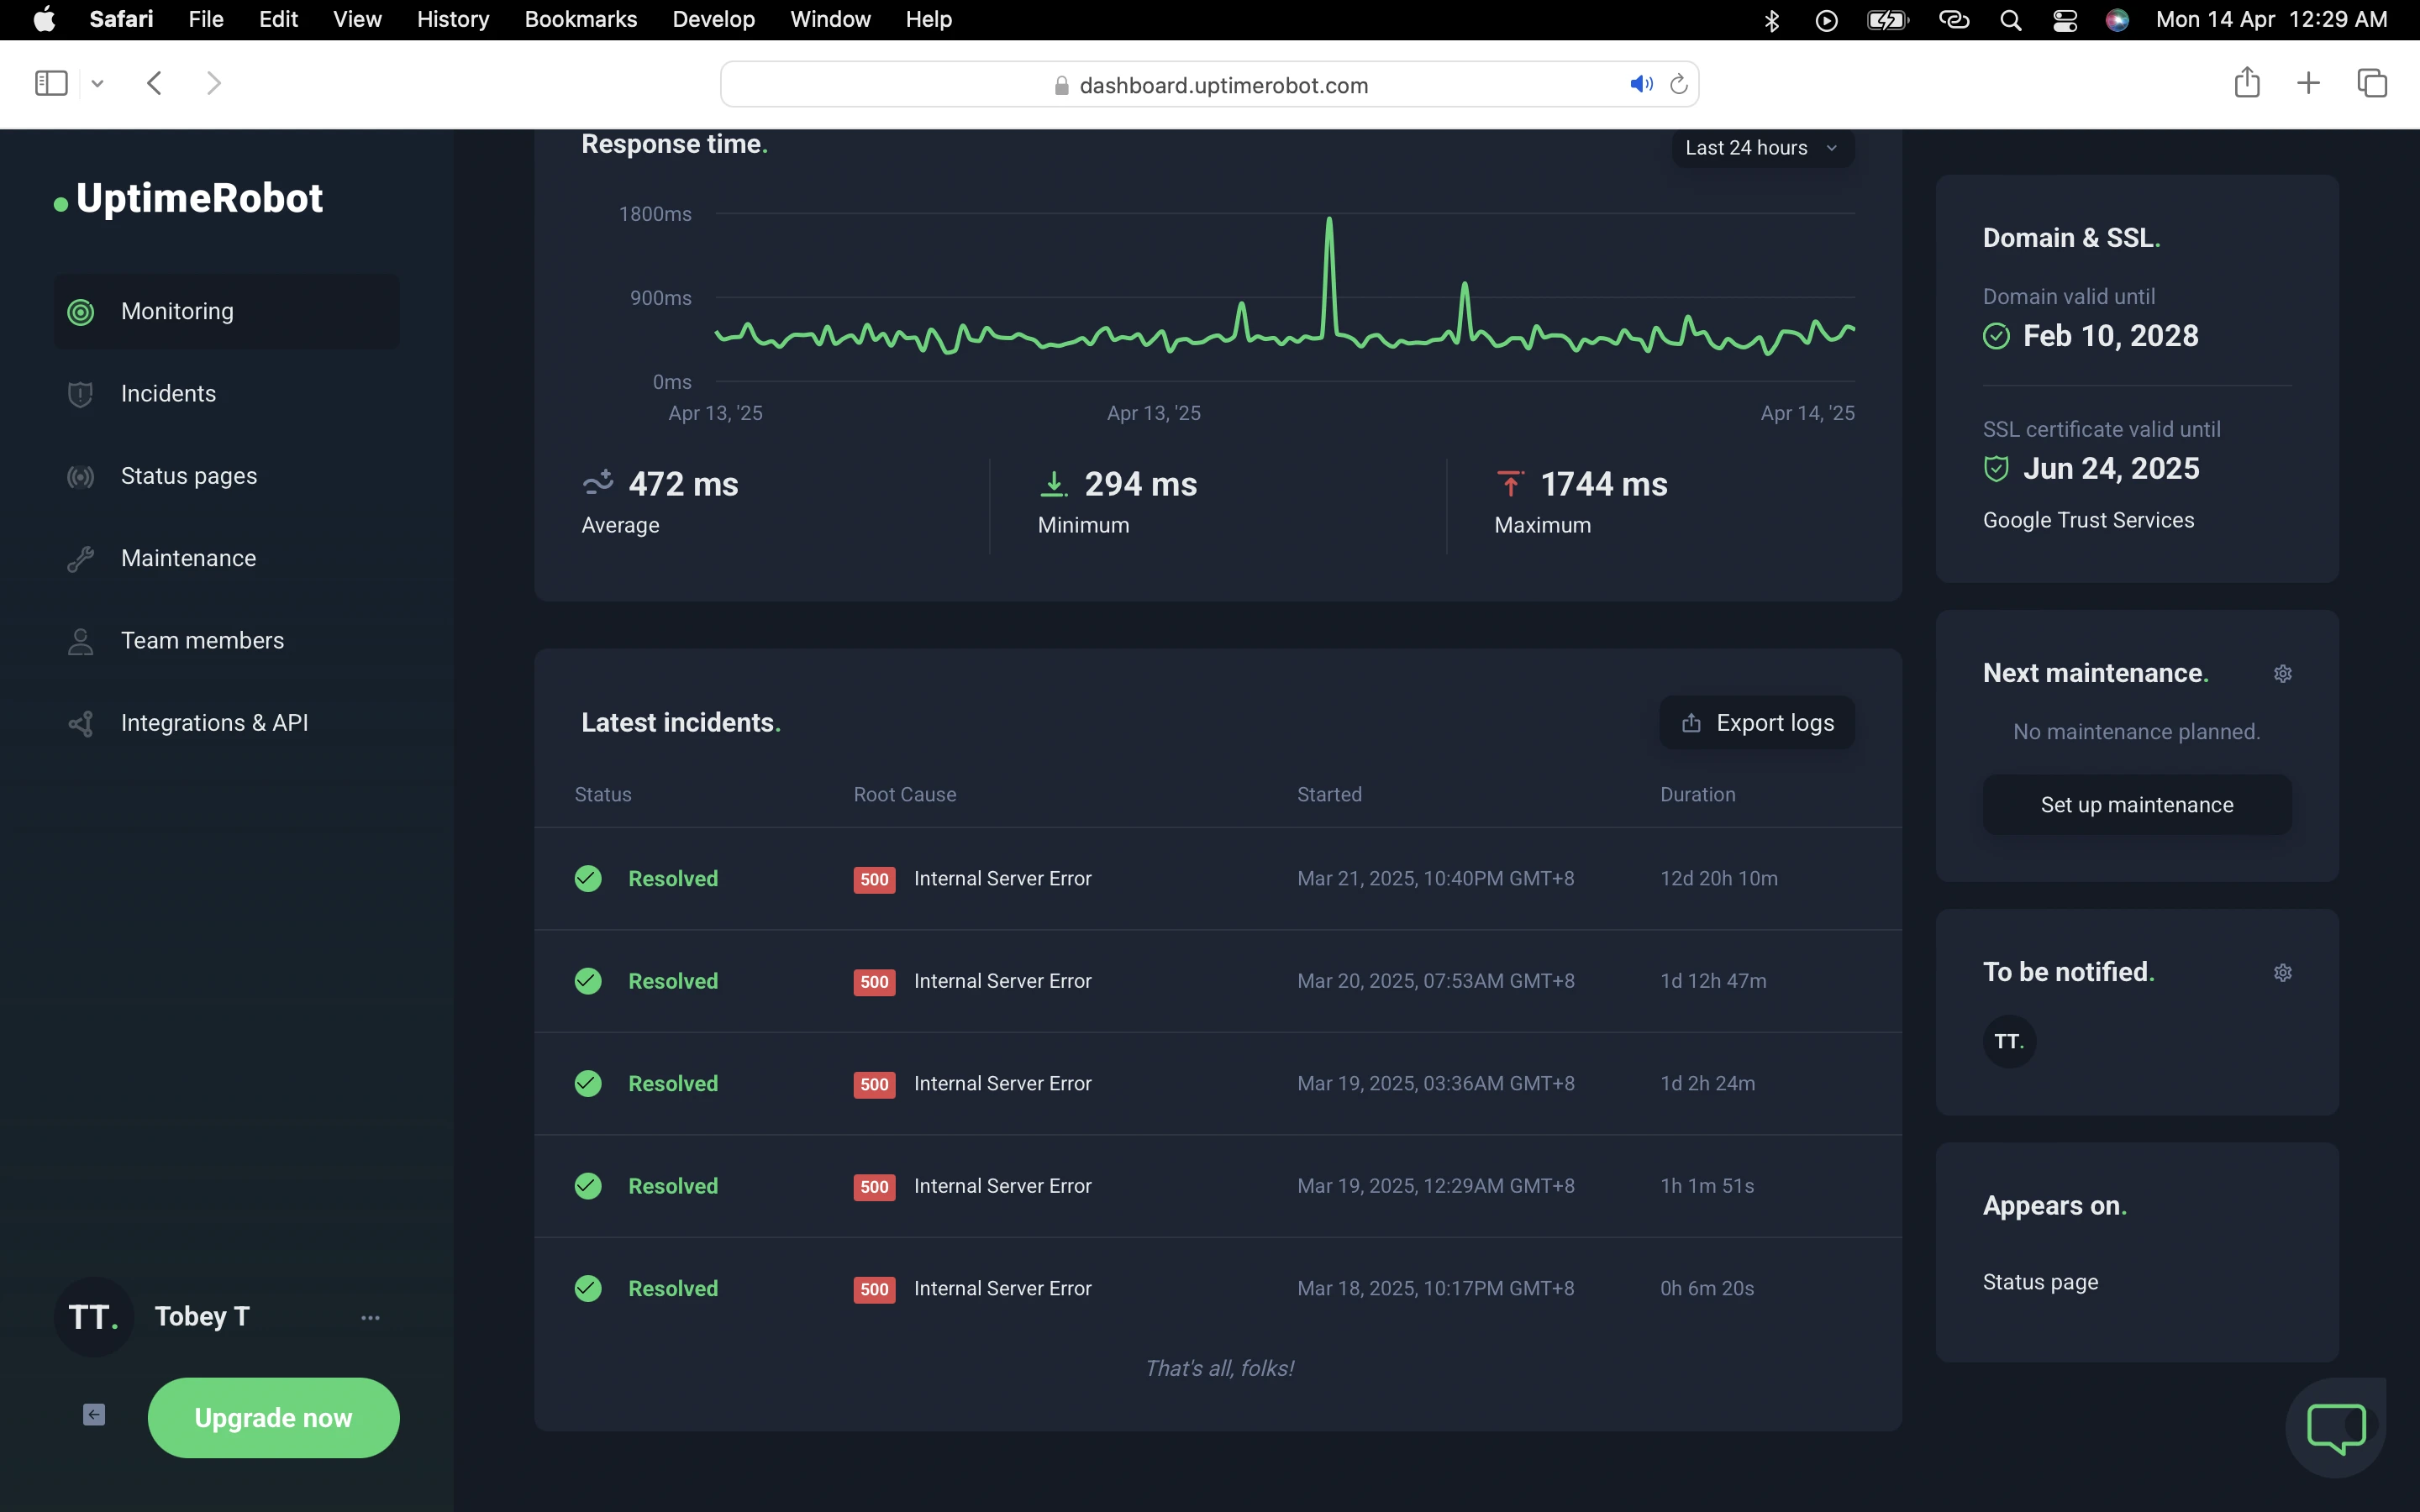Collapse sidebar with the arrow icon
Viewport: 2420px width, 1512px height.
click(x=94, y=1414)
